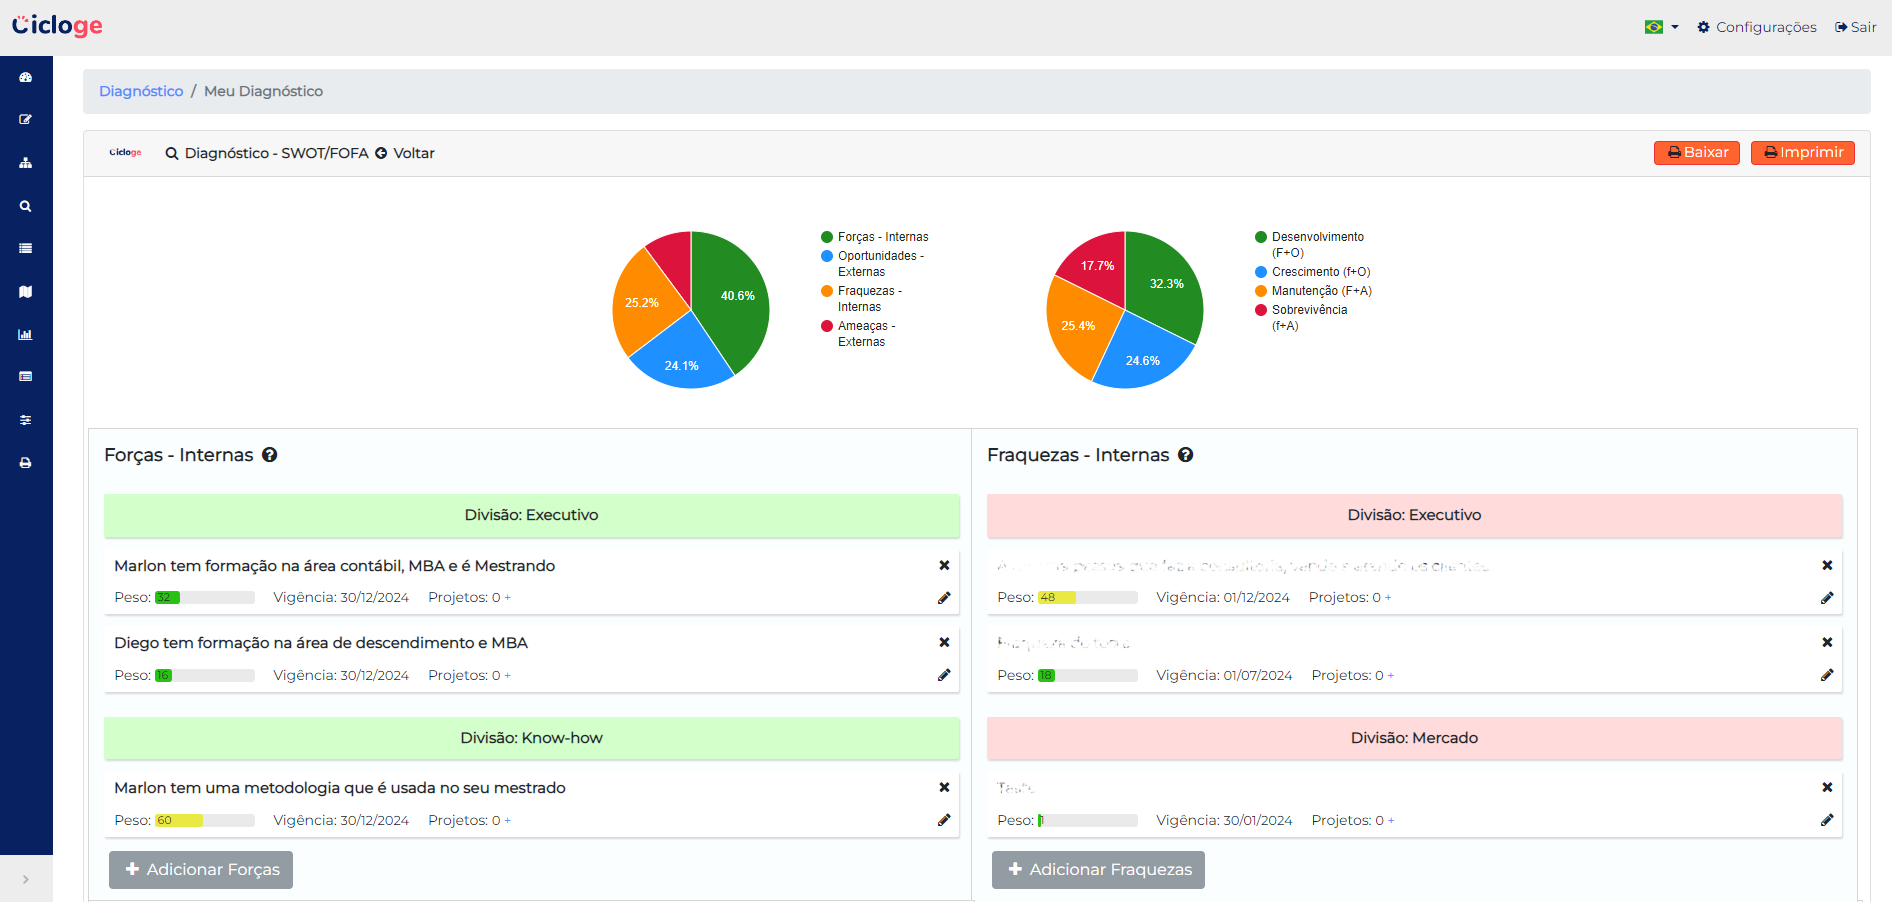Add project via plus on Know-how item
The width and height of the screenshot is (1892, 902).
pos(507,821)
